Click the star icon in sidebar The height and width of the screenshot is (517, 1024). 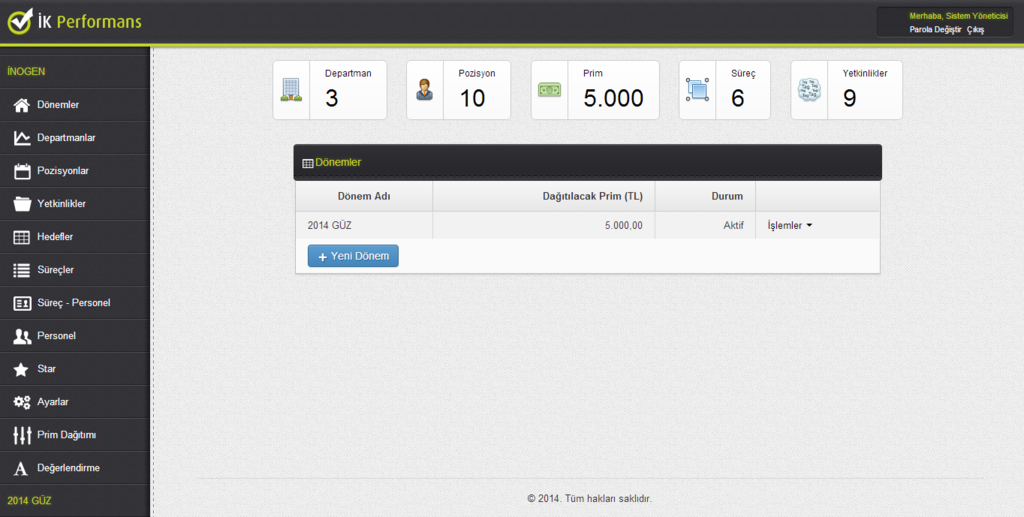pos(21,369)
